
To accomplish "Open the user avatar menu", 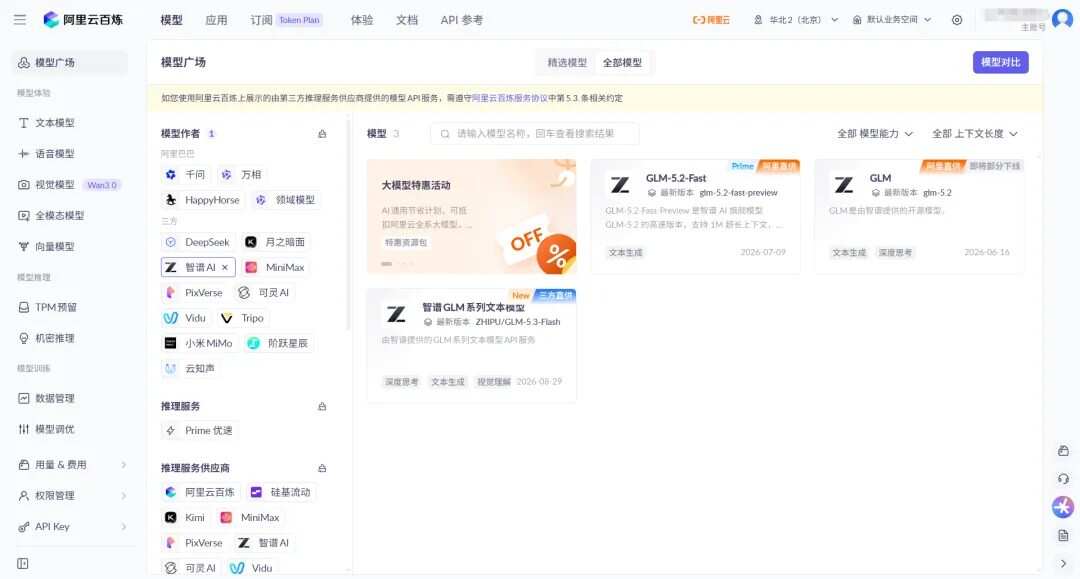I will [x=1062, y=19].
